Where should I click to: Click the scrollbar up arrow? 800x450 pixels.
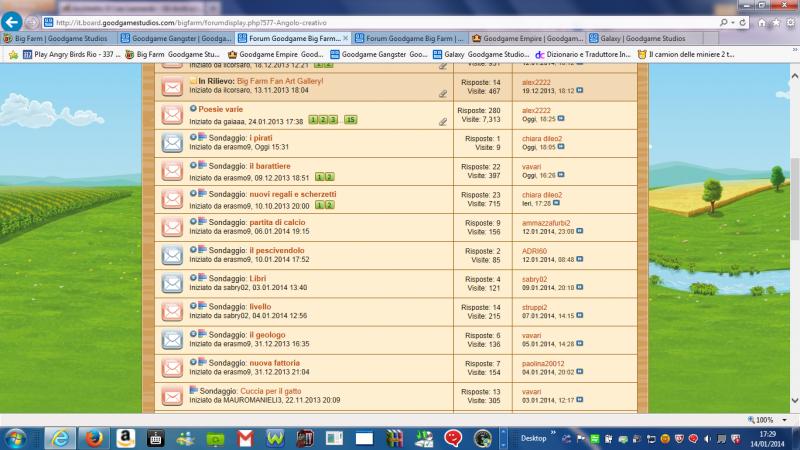click(x=794, y=76)
